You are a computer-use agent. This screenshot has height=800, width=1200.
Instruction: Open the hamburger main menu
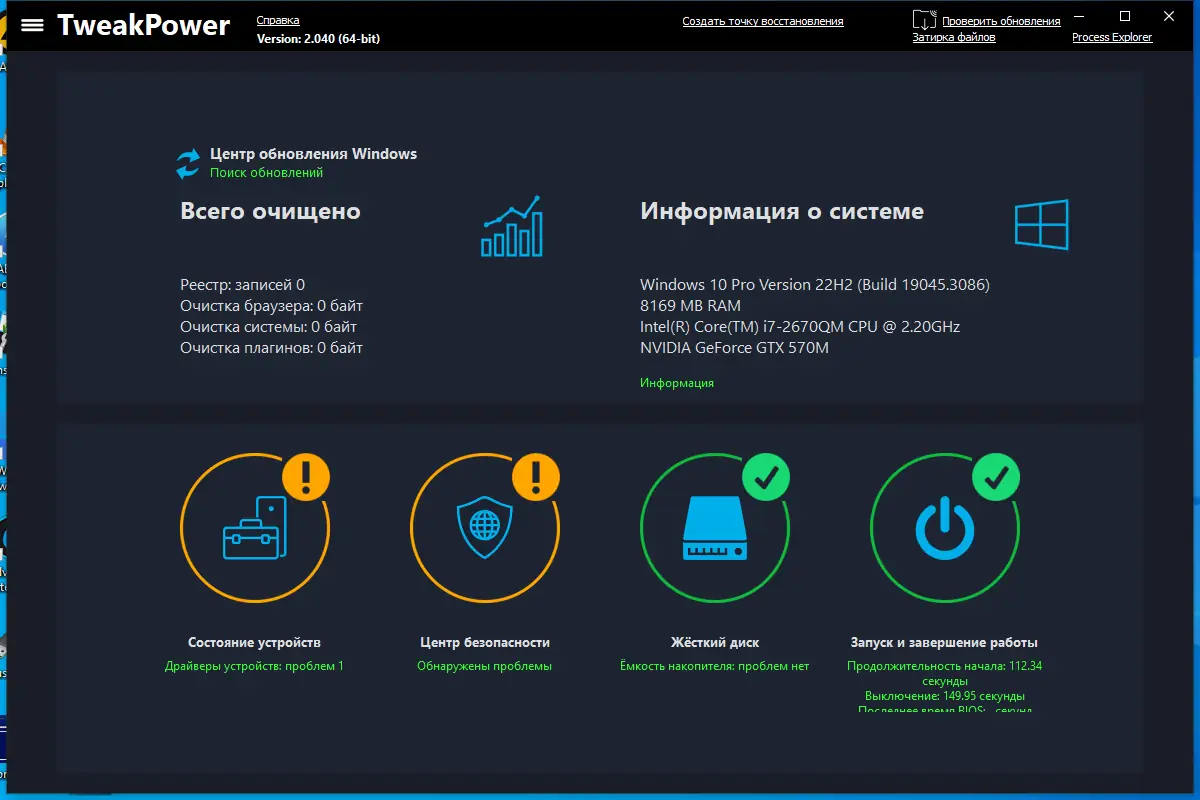tap(32, 25)
